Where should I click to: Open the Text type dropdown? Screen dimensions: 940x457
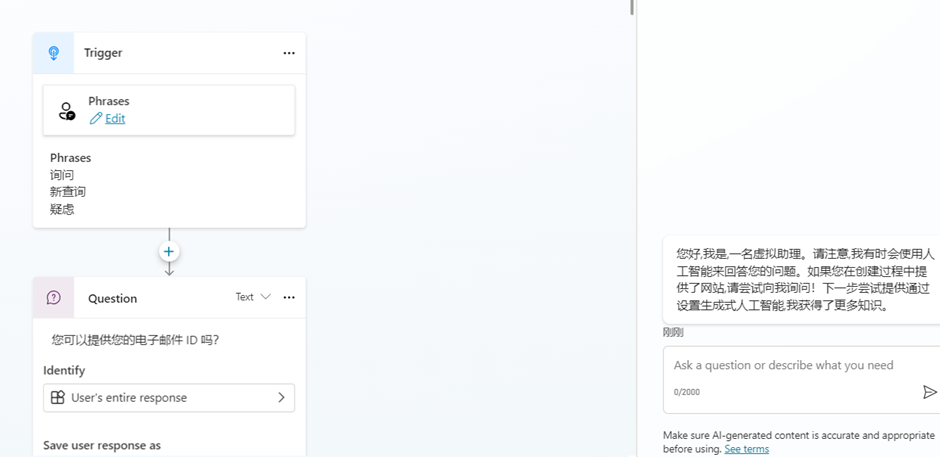click(x=253, y=297)
